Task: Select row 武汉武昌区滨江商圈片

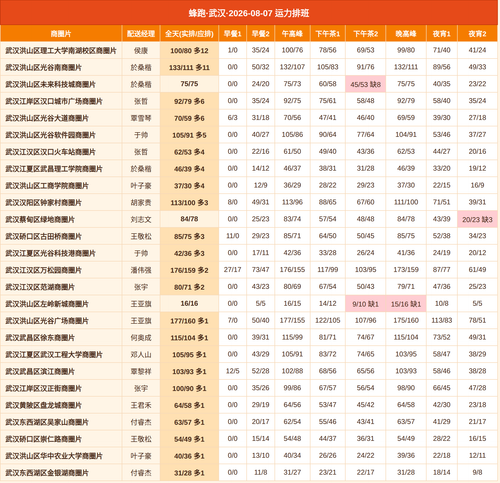Action: 249,371
